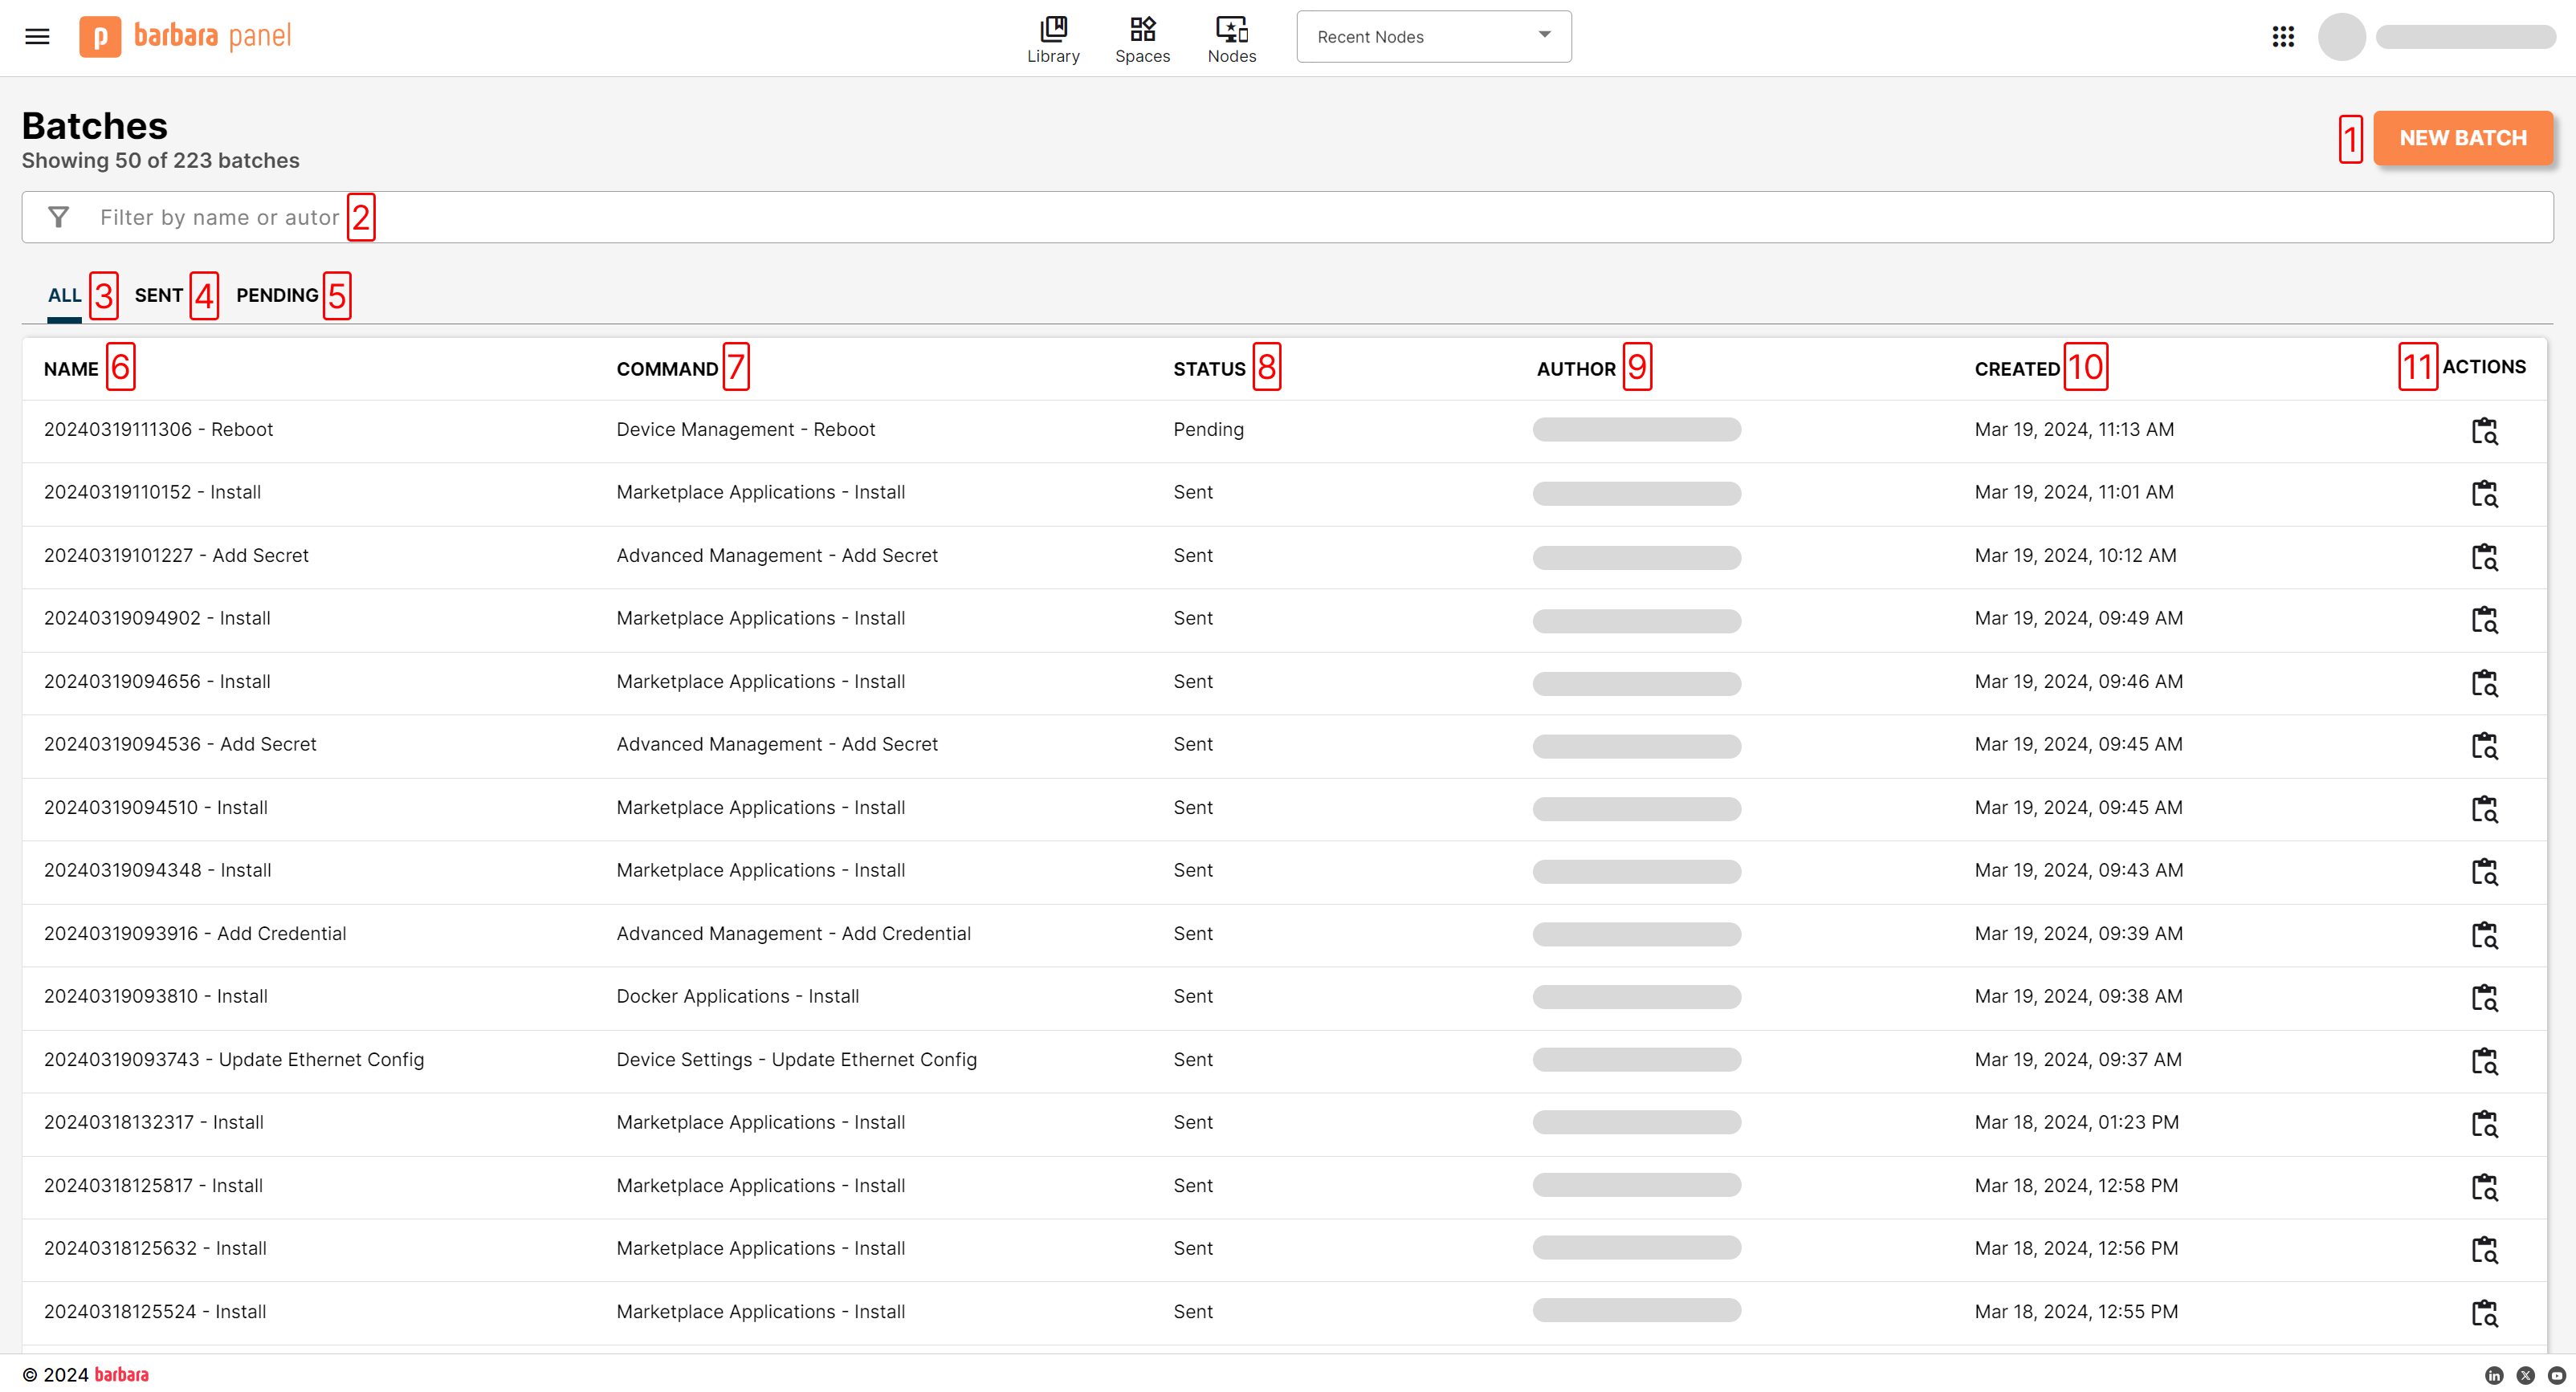
Task: View details of batch 20240319111306 Reboot
Action: tap(2486, 430)
